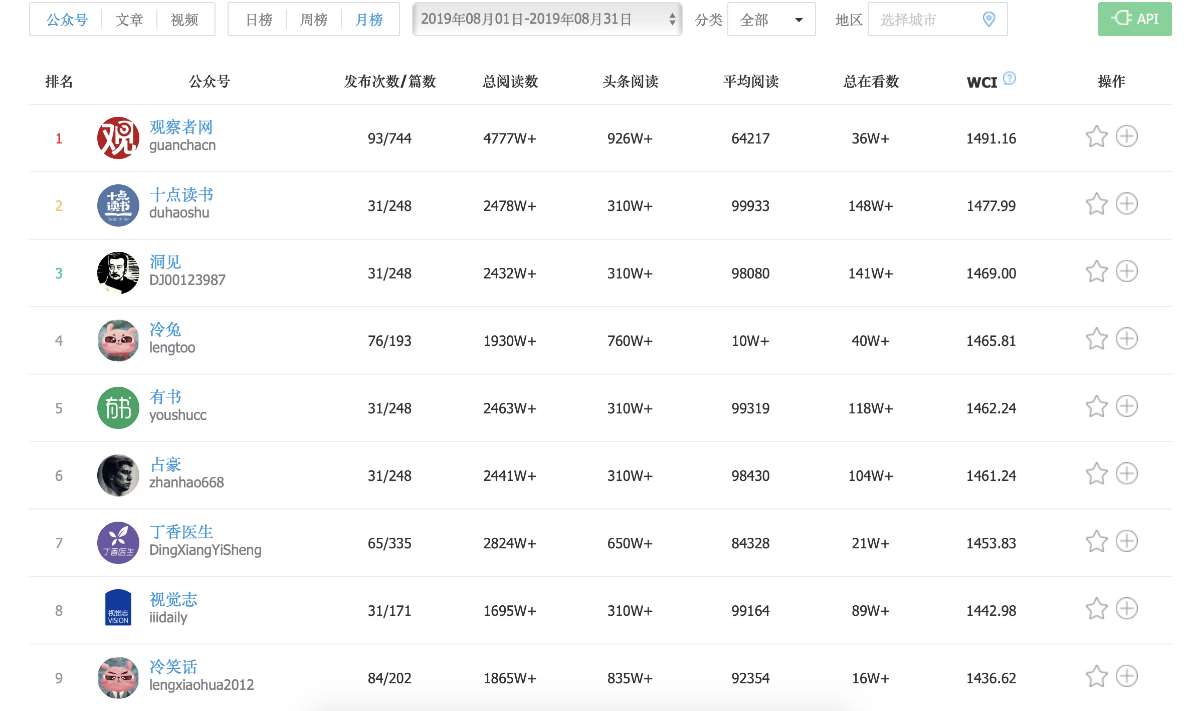Favorite 洞见 using its star icon
1201x711 pixels.
point(1097,272)
